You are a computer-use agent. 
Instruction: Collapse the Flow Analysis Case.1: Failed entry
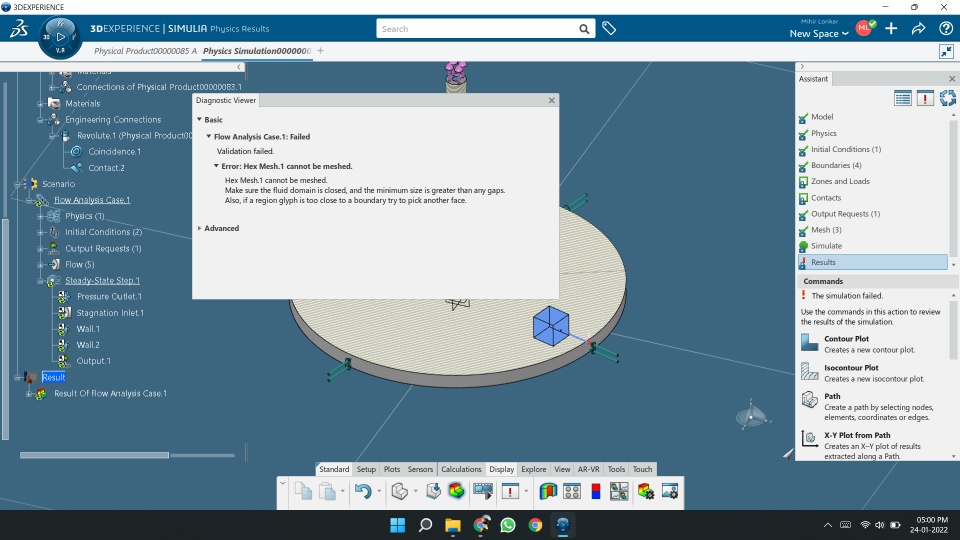tap(209, 137)
